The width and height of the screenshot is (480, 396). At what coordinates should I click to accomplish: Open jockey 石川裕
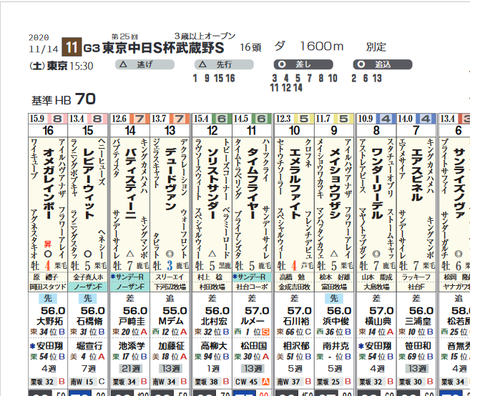[296, 321]
